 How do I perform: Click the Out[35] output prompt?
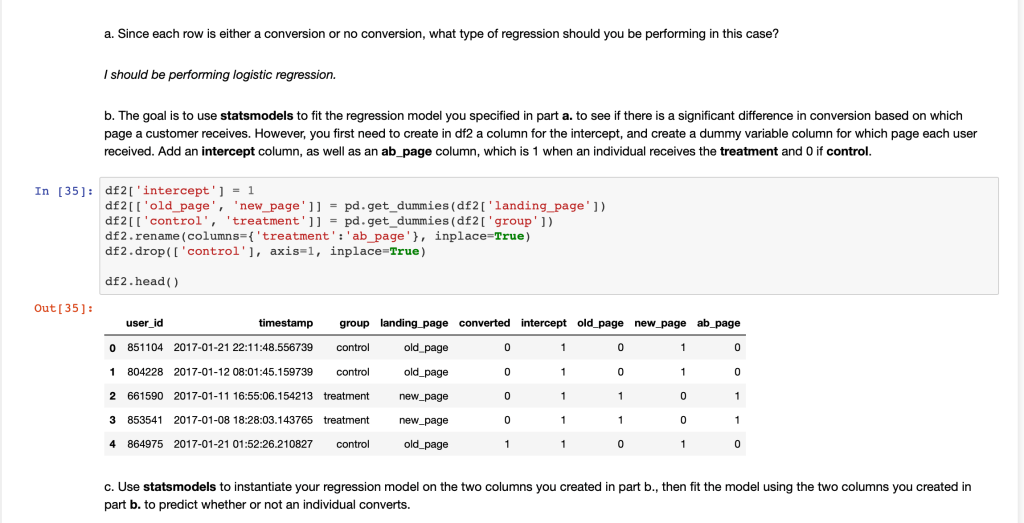pyautogui.click(x=64, y=308)
